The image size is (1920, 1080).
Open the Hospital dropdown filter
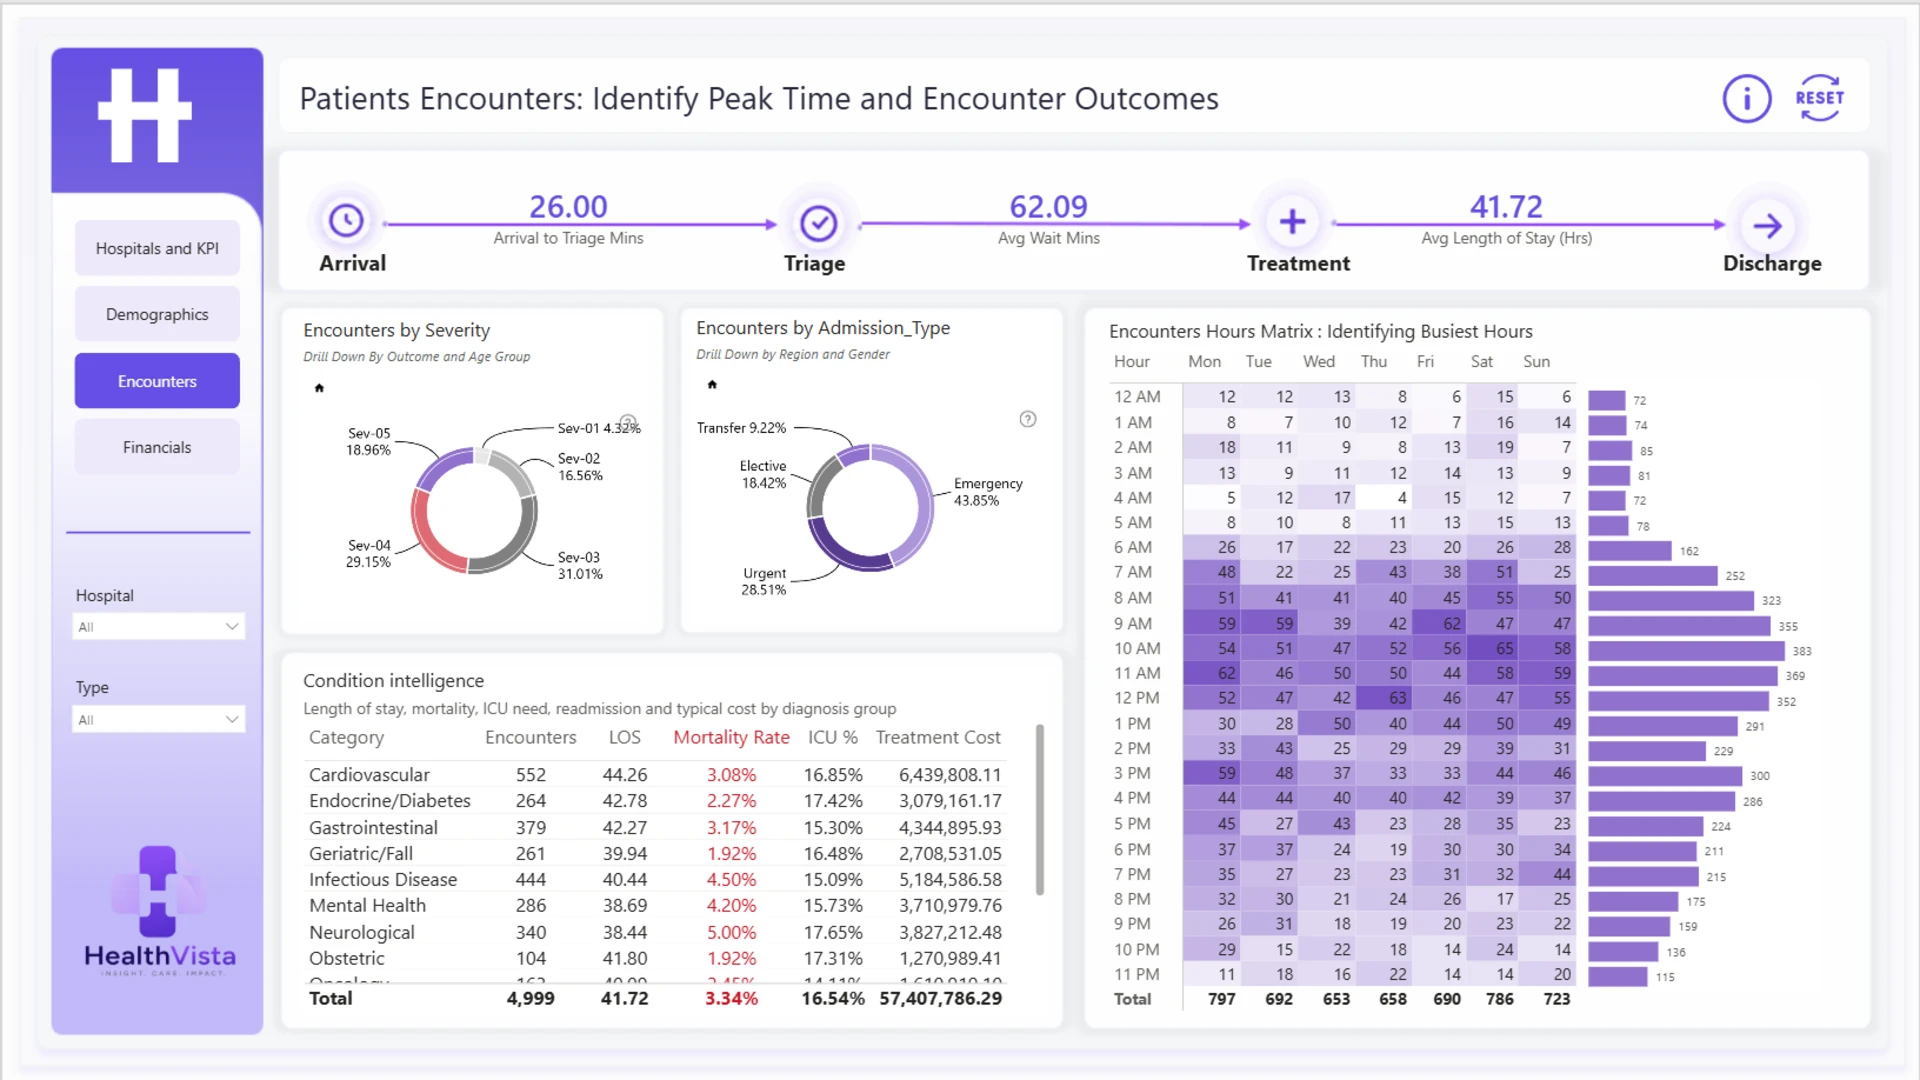[158, 627]
